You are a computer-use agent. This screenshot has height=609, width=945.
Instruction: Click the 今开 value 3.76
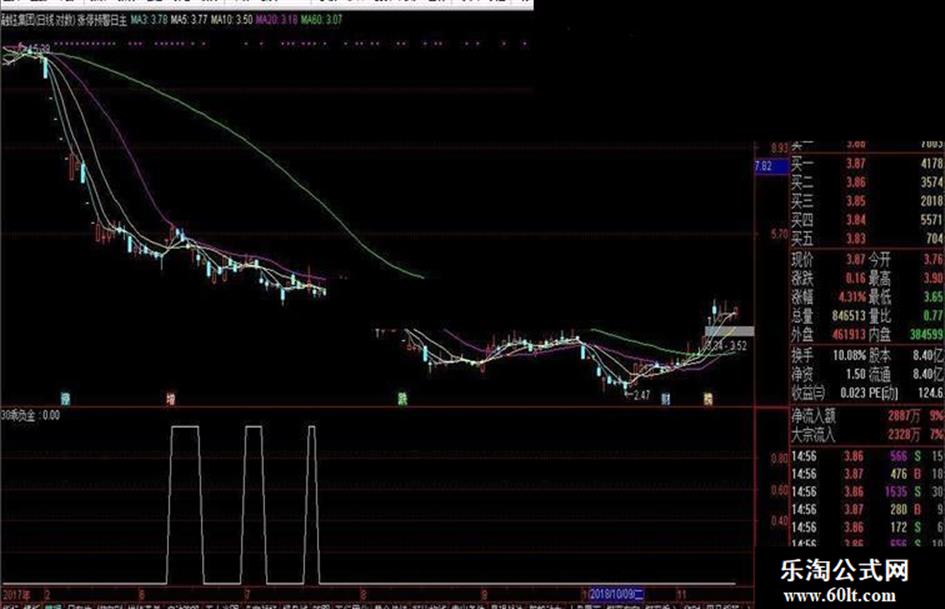click(933, 260)
